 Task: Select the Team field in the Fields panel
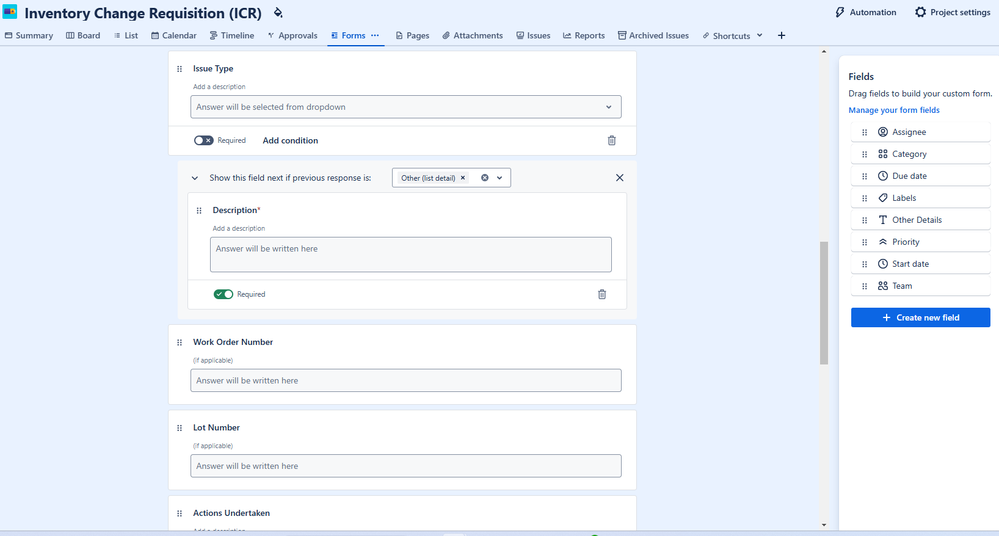[921, 286]
